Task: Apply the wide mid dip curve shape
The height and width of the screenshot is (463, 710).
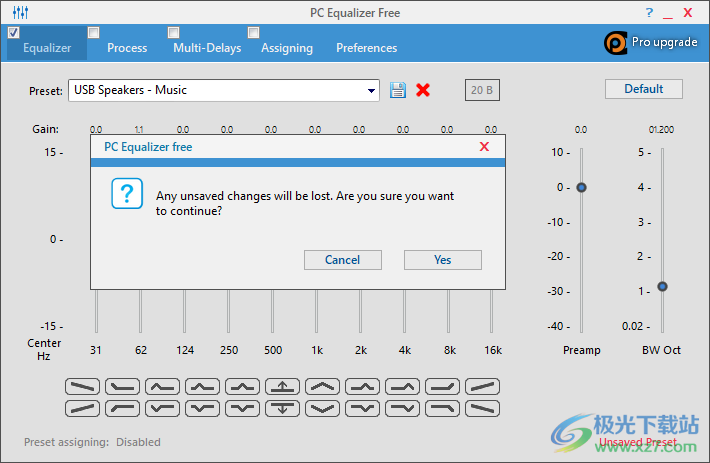Action: 322,408
